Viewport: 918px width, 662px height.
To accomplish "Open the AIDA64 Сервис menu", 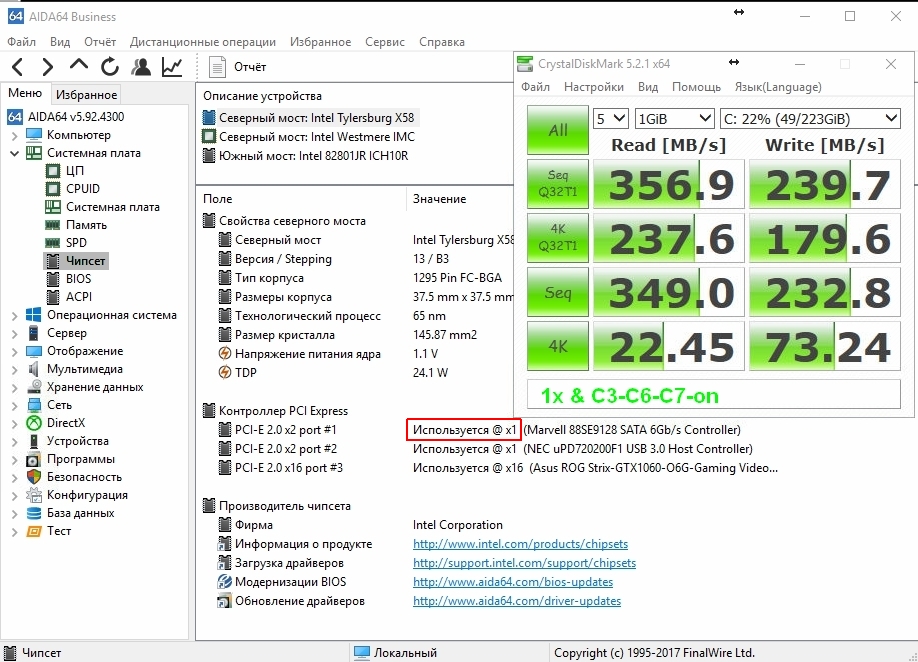I will [385, 42].
